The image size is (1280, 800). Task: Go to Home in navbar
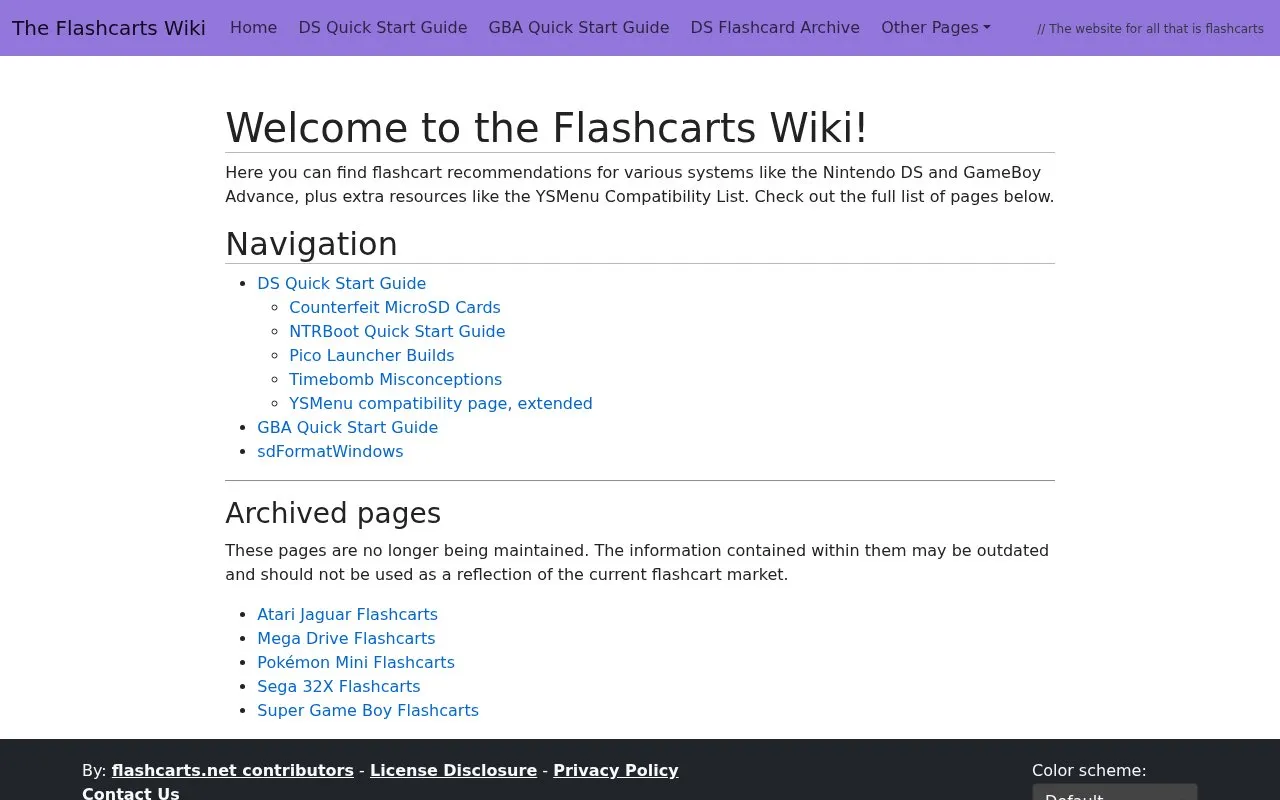(x=253, y=28)
